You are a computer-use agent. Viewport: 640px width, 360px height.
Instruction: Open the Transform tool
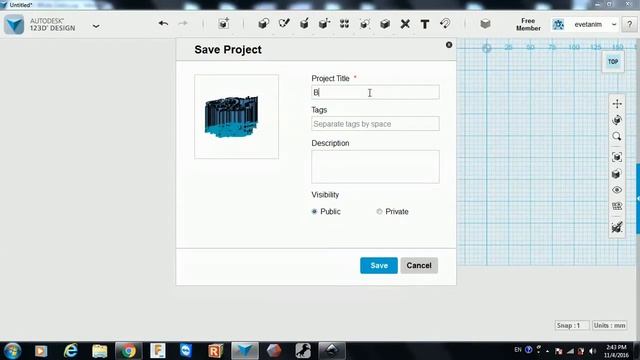[x=223, y=24]
